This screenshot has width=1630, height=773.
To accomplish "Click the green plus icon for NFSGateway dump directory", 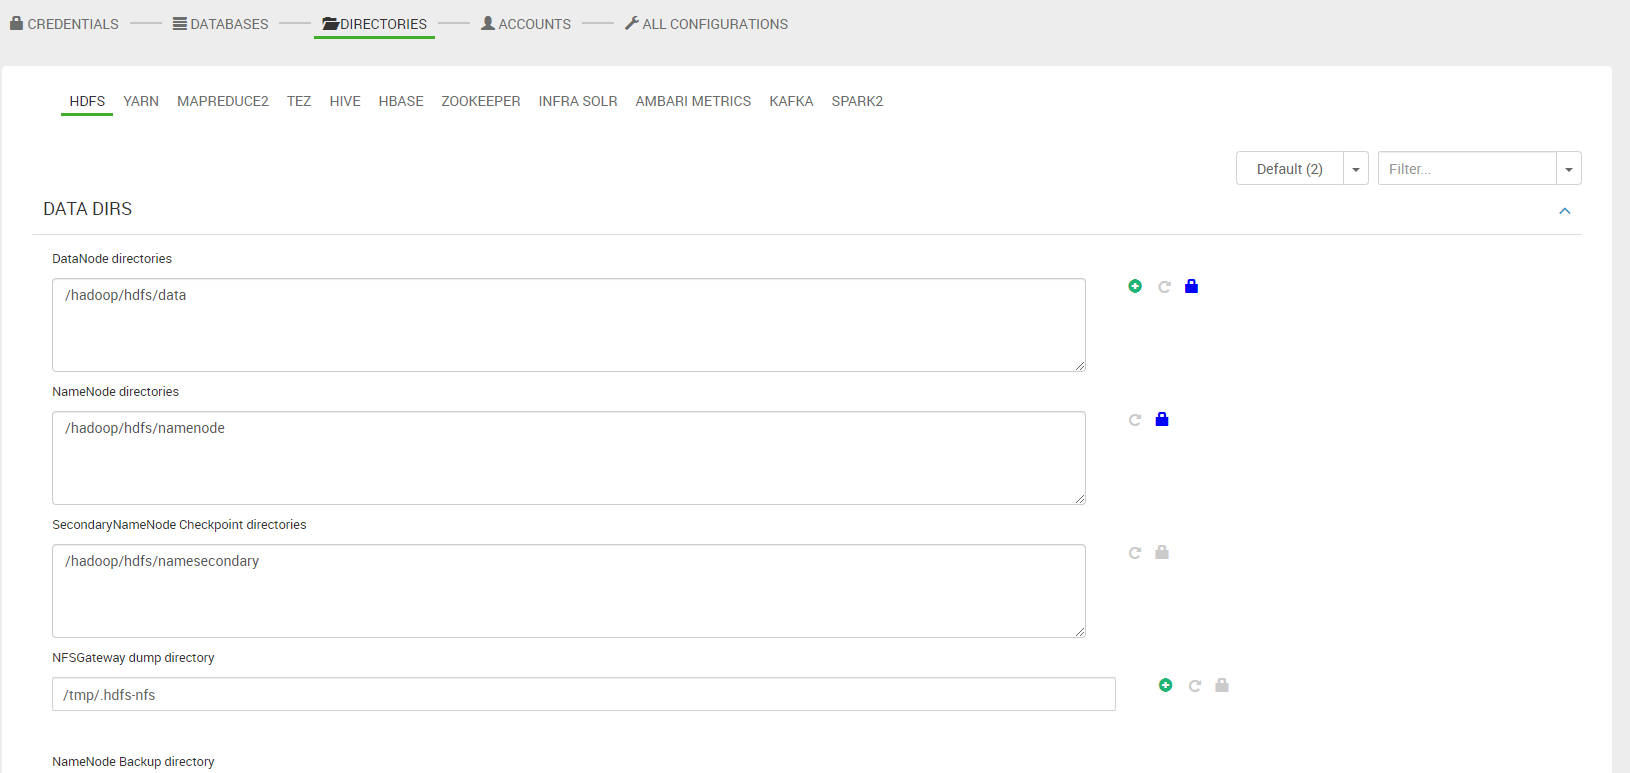I will click(x=1165, y=685).
